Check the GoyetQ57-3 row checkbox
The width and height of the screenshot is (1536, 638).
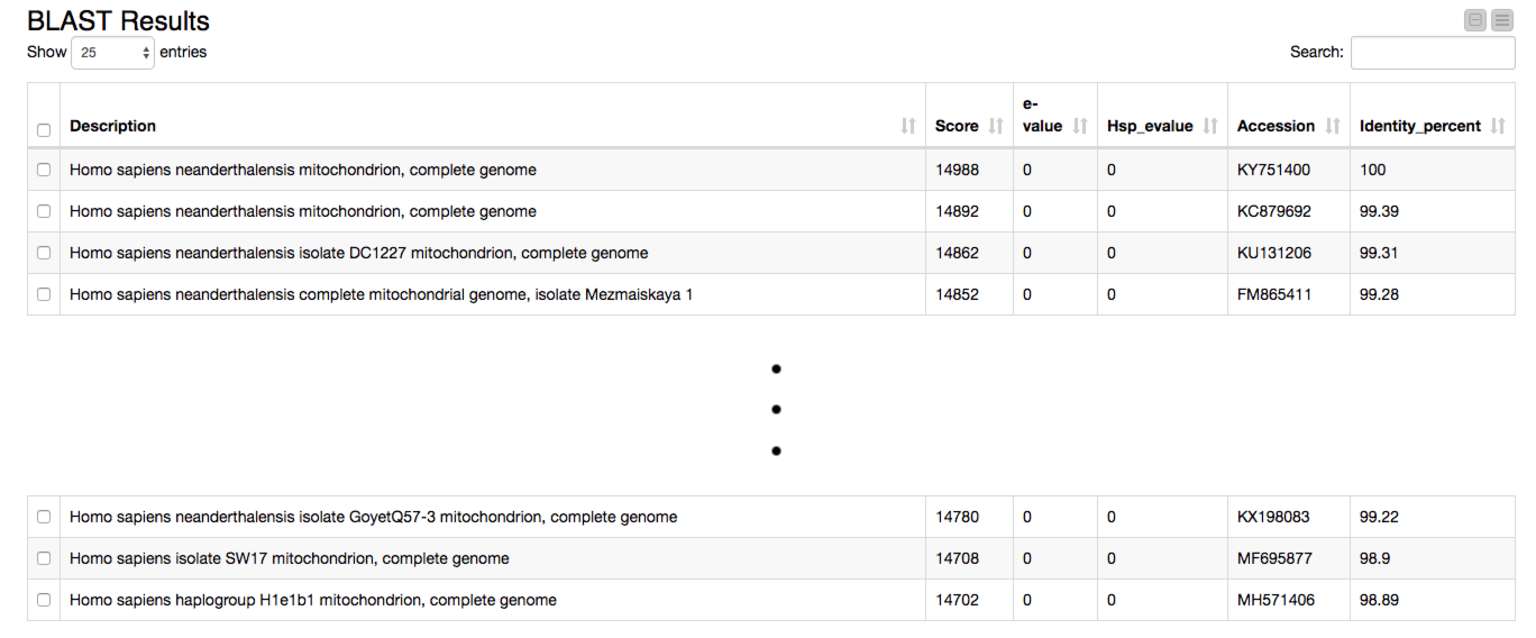[43, 517]
